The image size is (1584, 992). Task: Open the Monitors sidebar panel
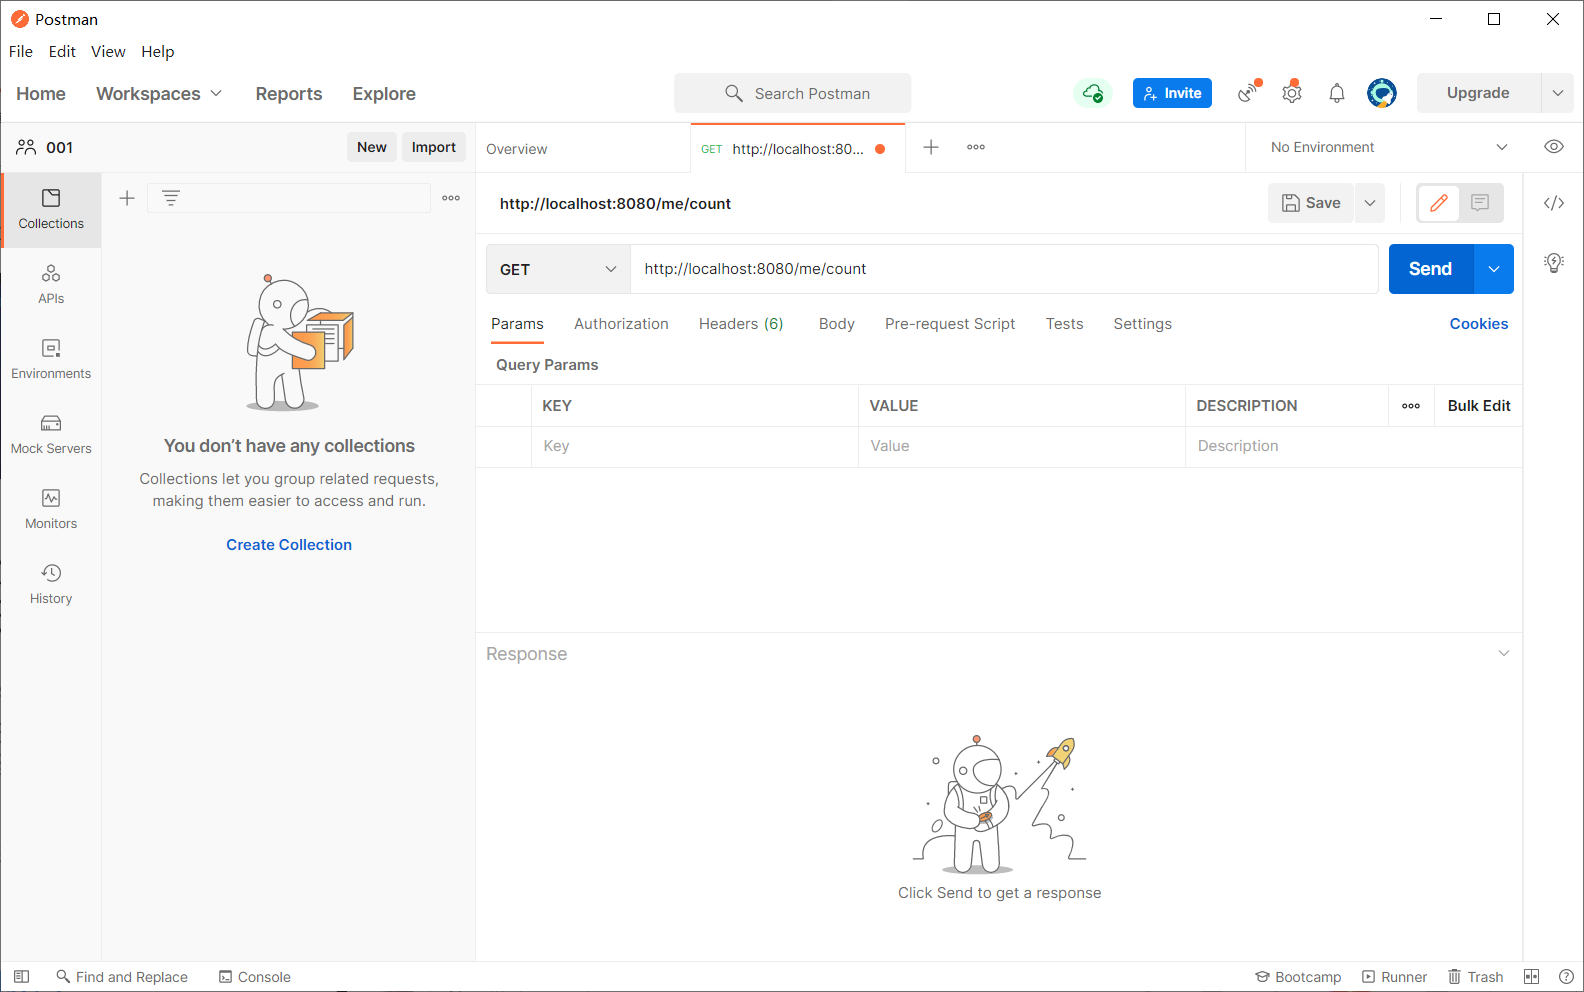(51, 510)
